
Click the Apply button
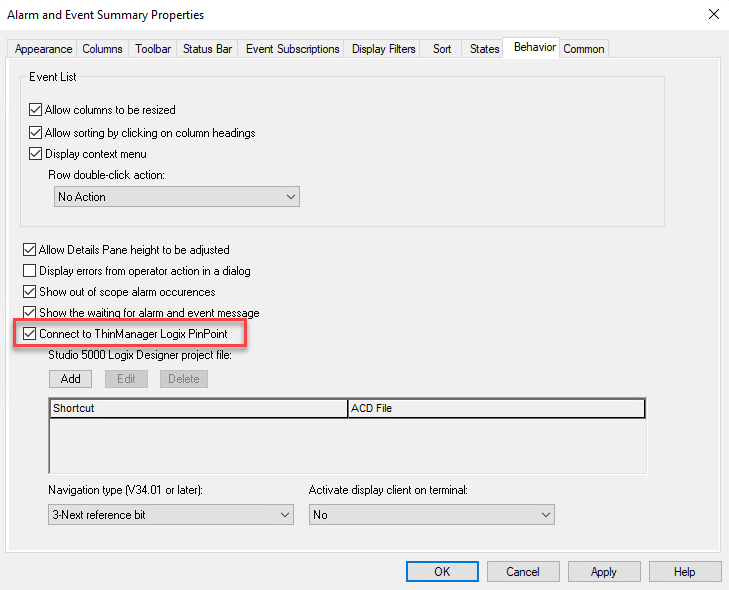tap(604, 571)
